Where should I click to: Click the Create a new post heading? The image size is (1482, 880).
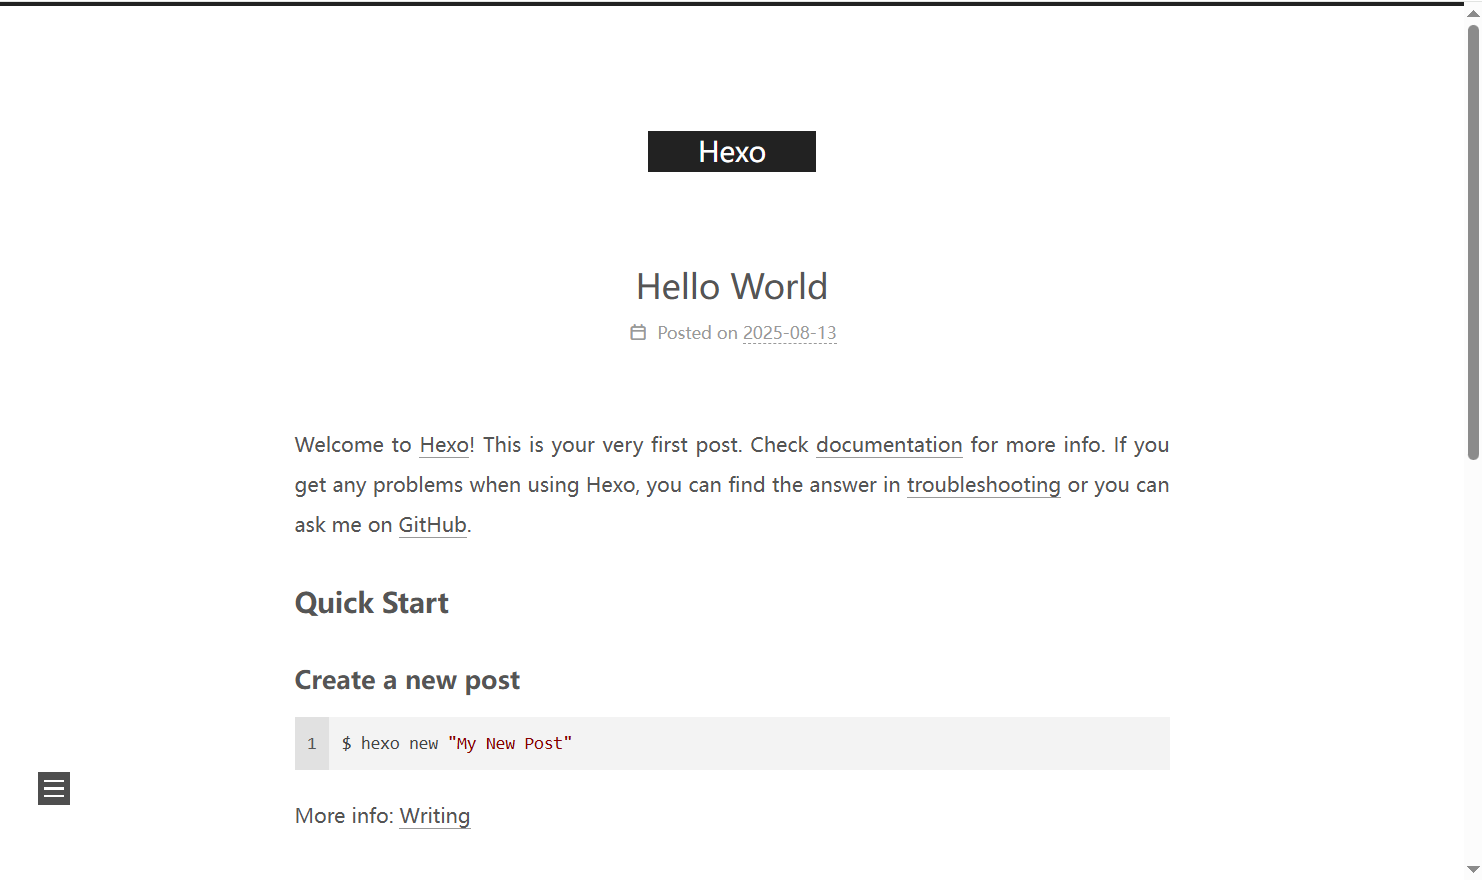click(407, 680)
